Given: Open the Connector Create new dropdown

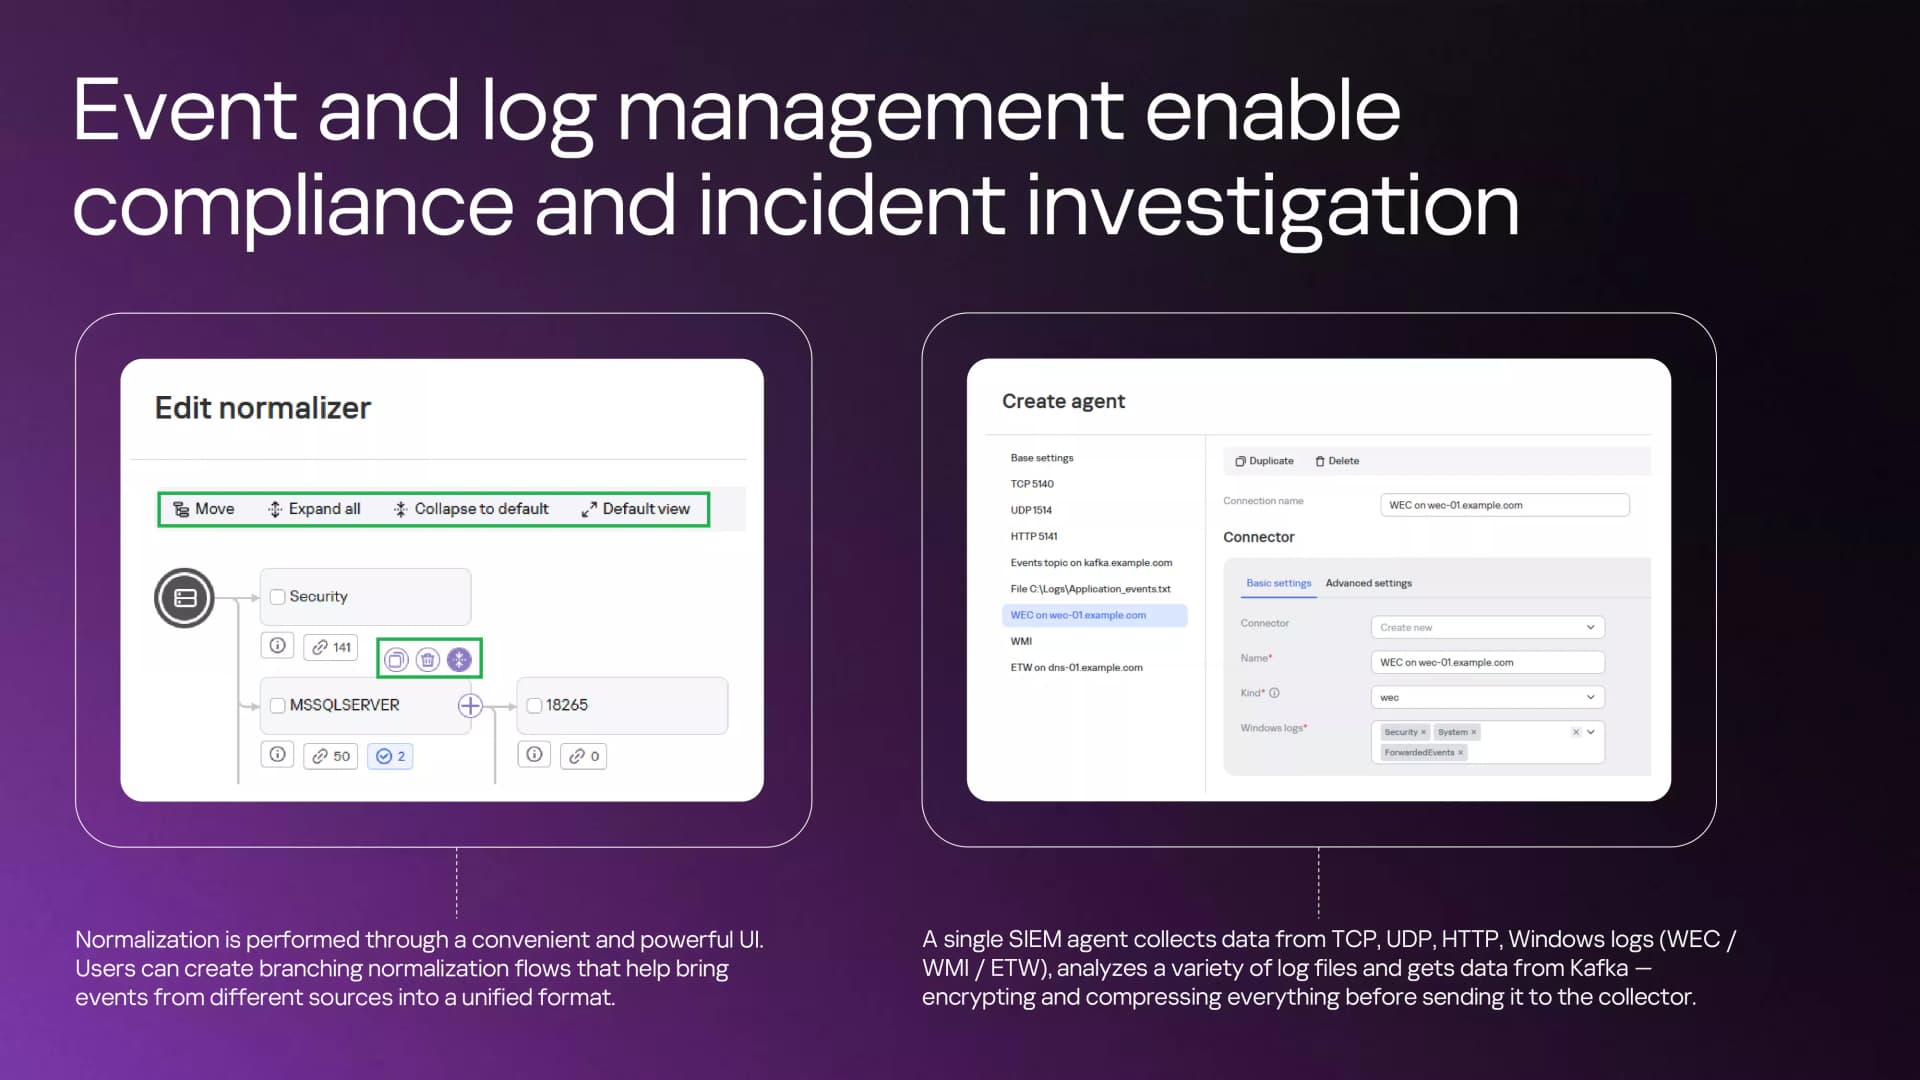Looking at the screenshot, I should [x=1488, y=627].
